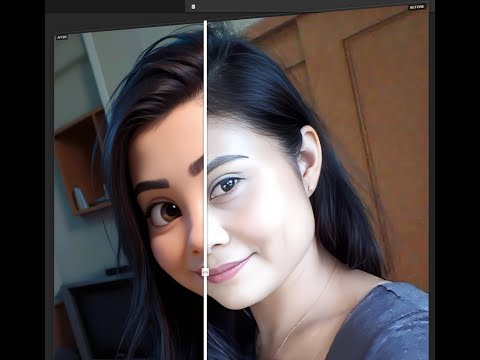Click the AFTER label badge
The height and width of the screenshot is (360, 480).
coord(62,37)
